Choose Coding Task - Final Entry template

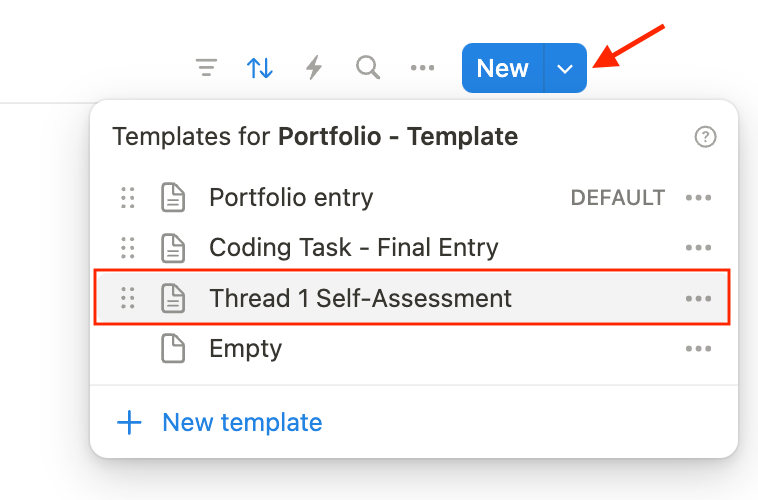353,248
